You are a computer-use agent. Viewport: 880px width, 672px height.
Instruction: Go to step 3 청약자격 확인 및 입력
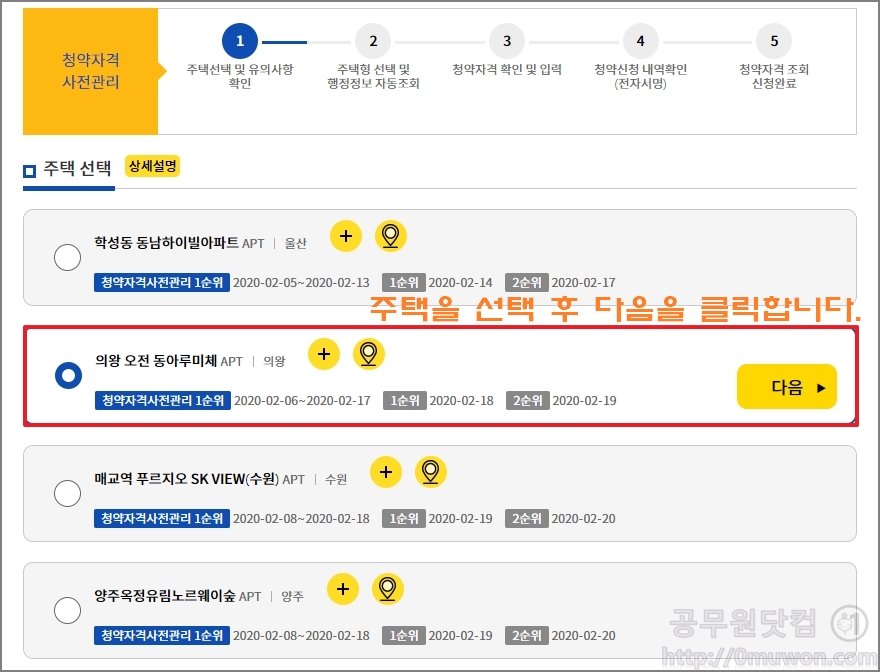click(507, 51)
